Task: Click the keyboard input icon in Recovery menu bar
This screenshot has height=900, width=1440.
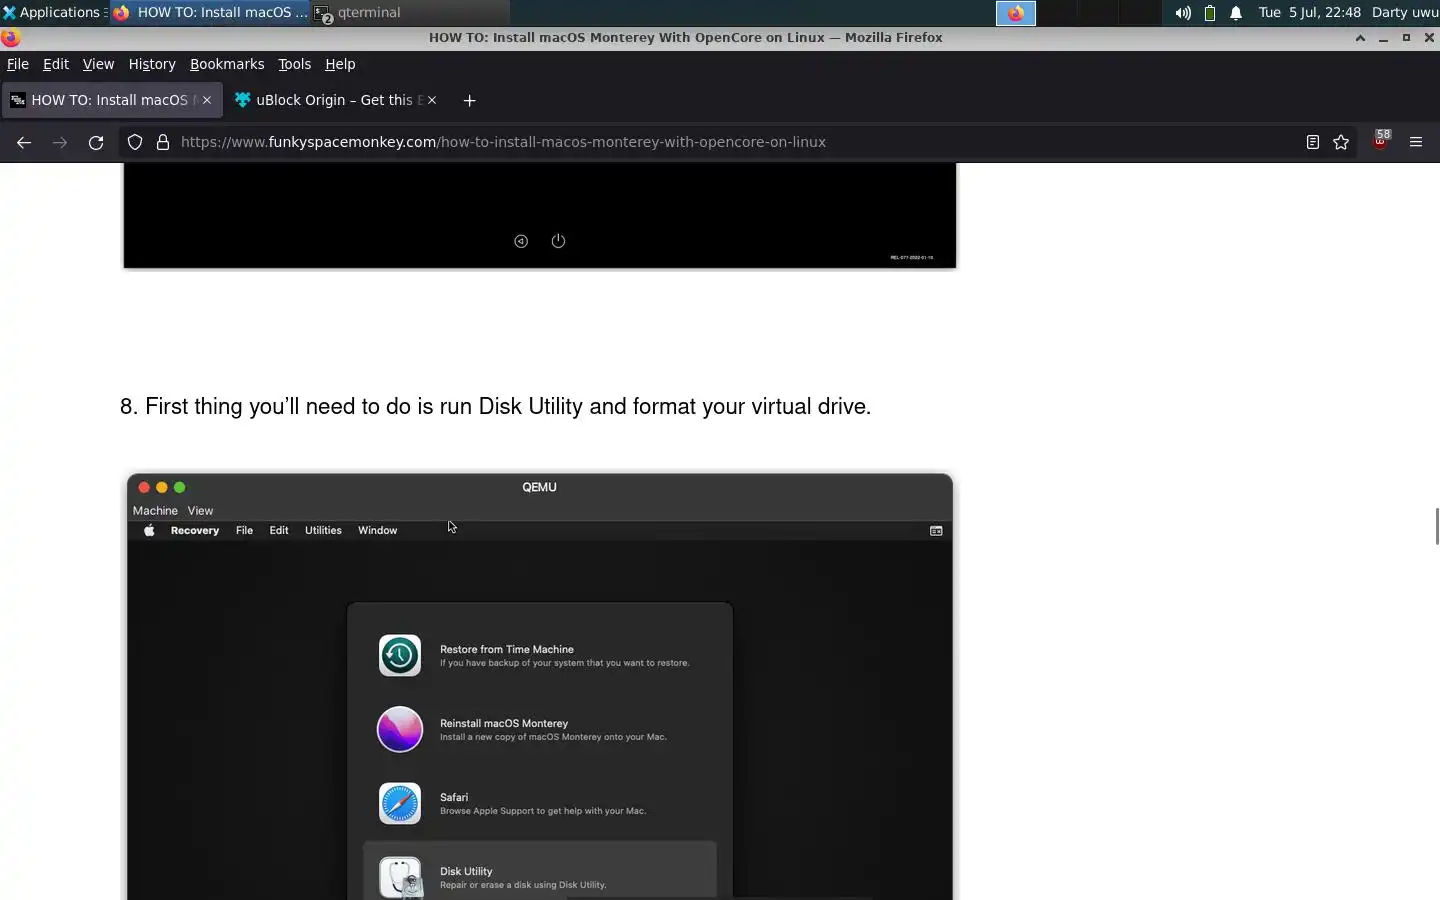Action: click(936, 531)
